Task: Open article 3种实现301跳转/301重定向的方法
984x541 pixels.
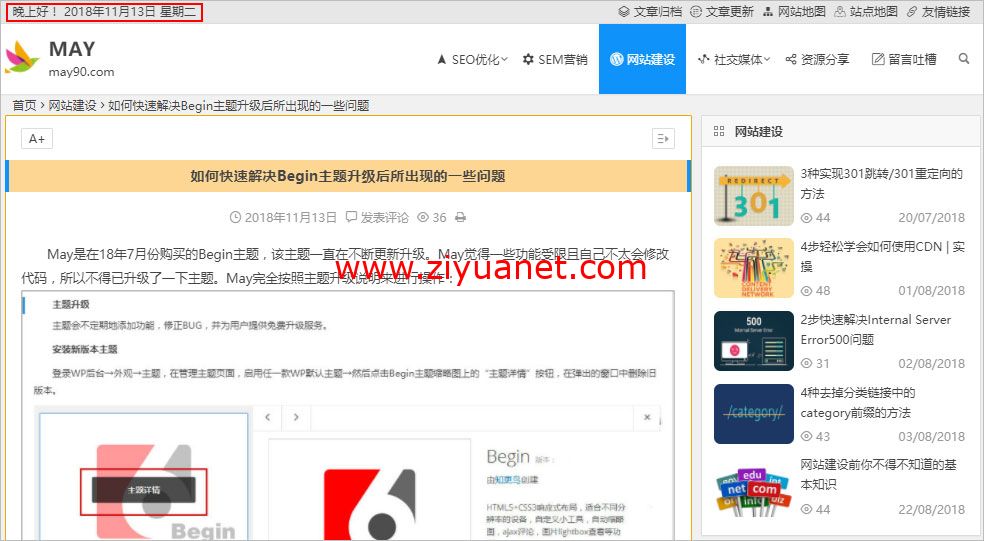Action: coord(882,183)
